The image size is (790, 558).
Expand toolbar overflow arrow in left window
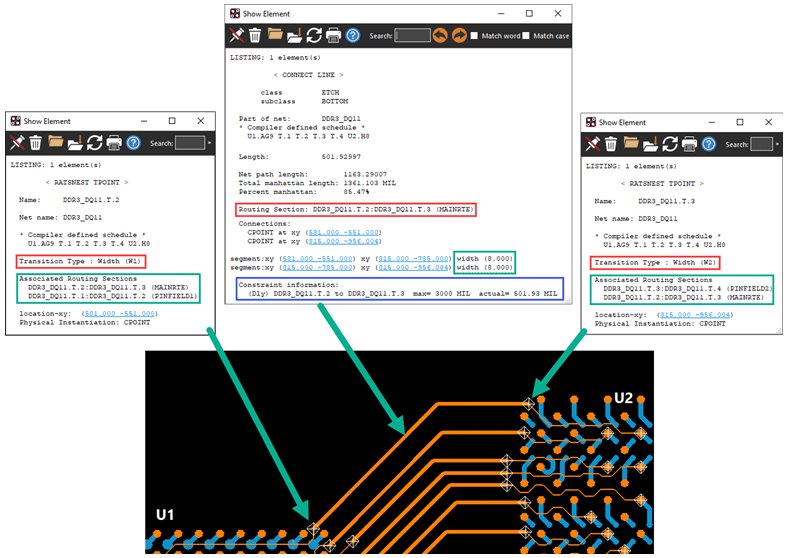(x=210, y=143)
